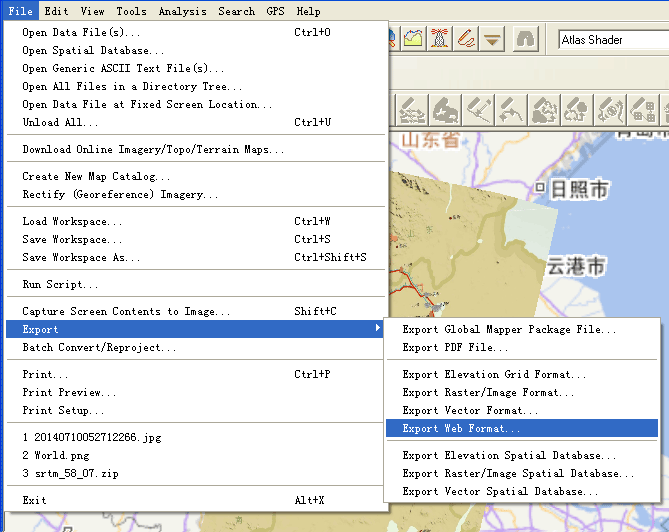Open the Atlas Shader dropdown
The width and height of the screenshot is (669, 532).
pyautogui.click(x=614, y=40)
